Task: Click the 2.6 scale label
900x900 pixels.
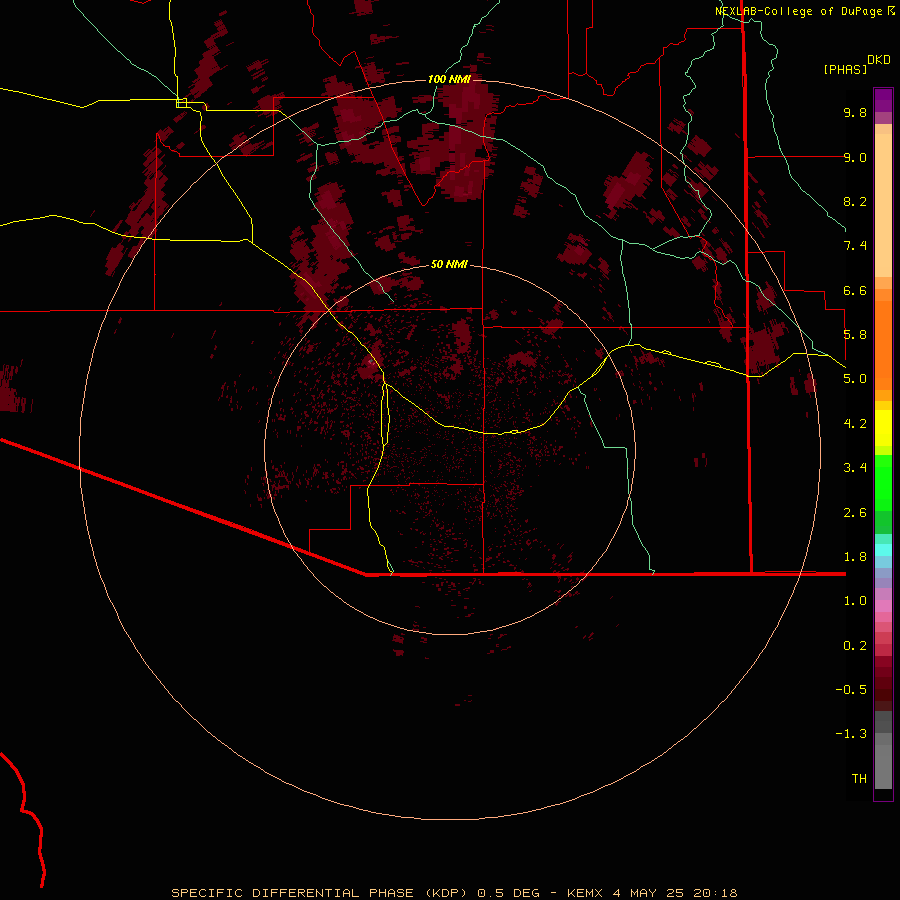Action: coord(855,513)
